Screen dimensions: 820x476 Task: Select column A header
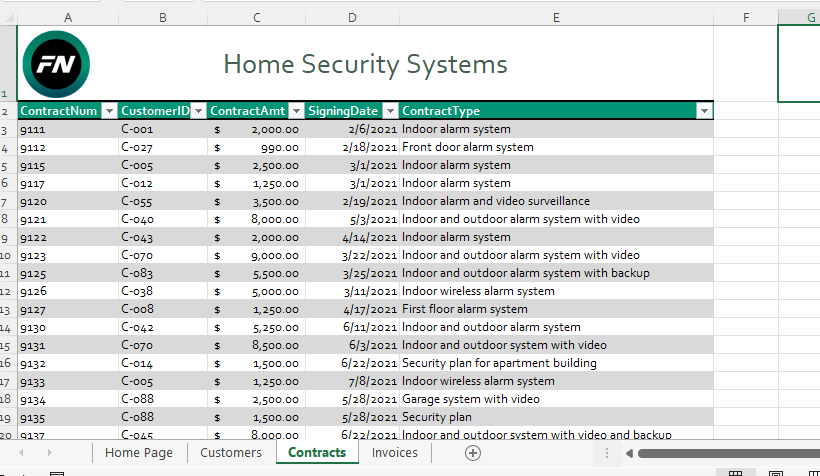click(68, 18)
